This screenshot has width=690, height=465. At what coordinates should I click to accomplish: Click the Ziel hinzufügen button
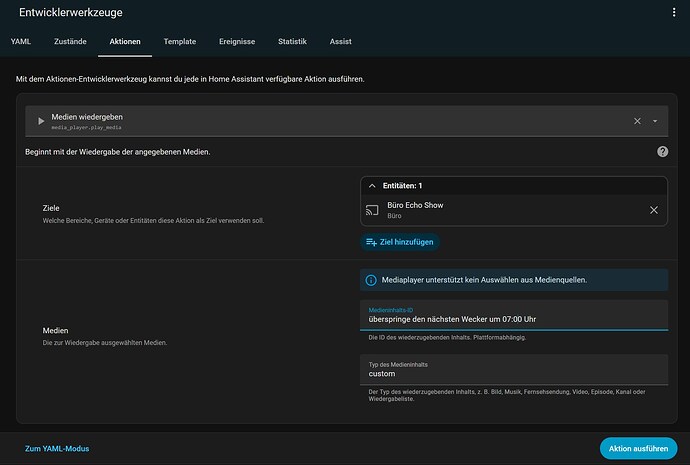(400, 242)
